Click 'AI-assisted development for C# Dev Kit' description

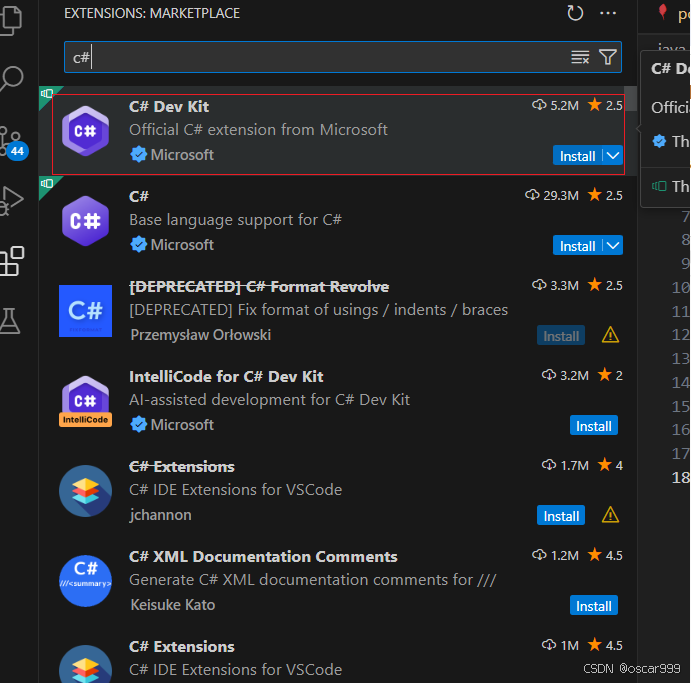(269, 400)
